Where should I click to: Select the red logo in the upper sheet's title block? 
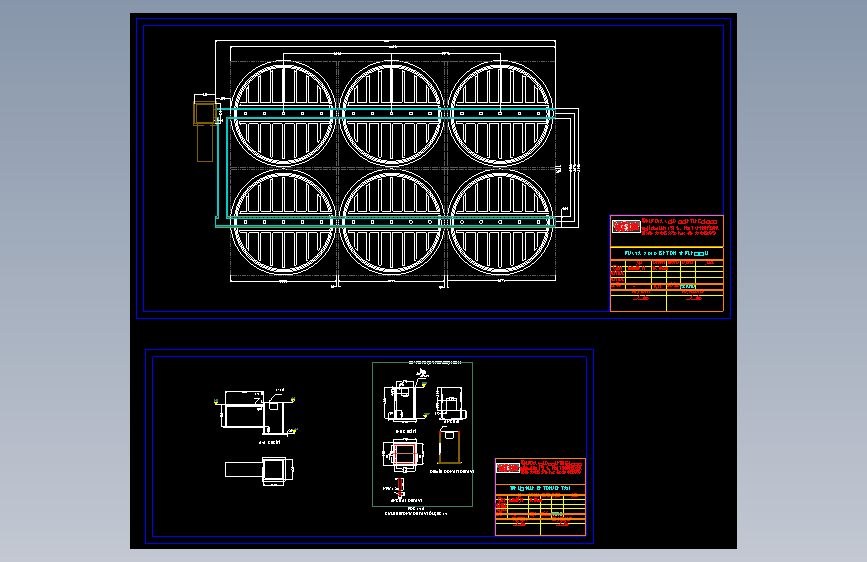tap(626, 226)
